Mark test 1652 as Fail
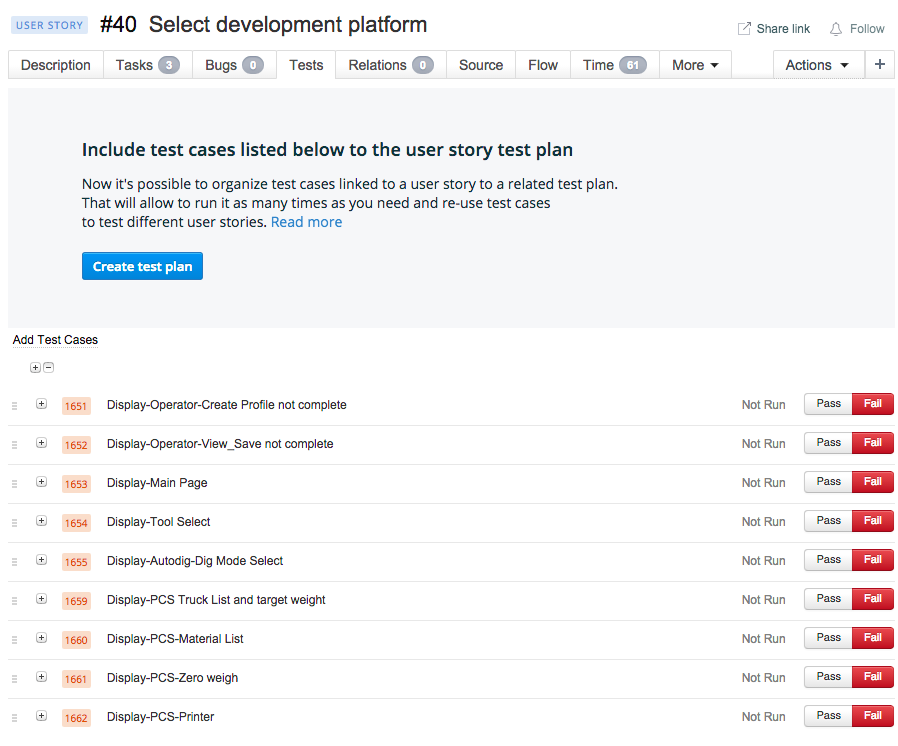Viewport: 898px width, 746px height. (x=873, y=443)
